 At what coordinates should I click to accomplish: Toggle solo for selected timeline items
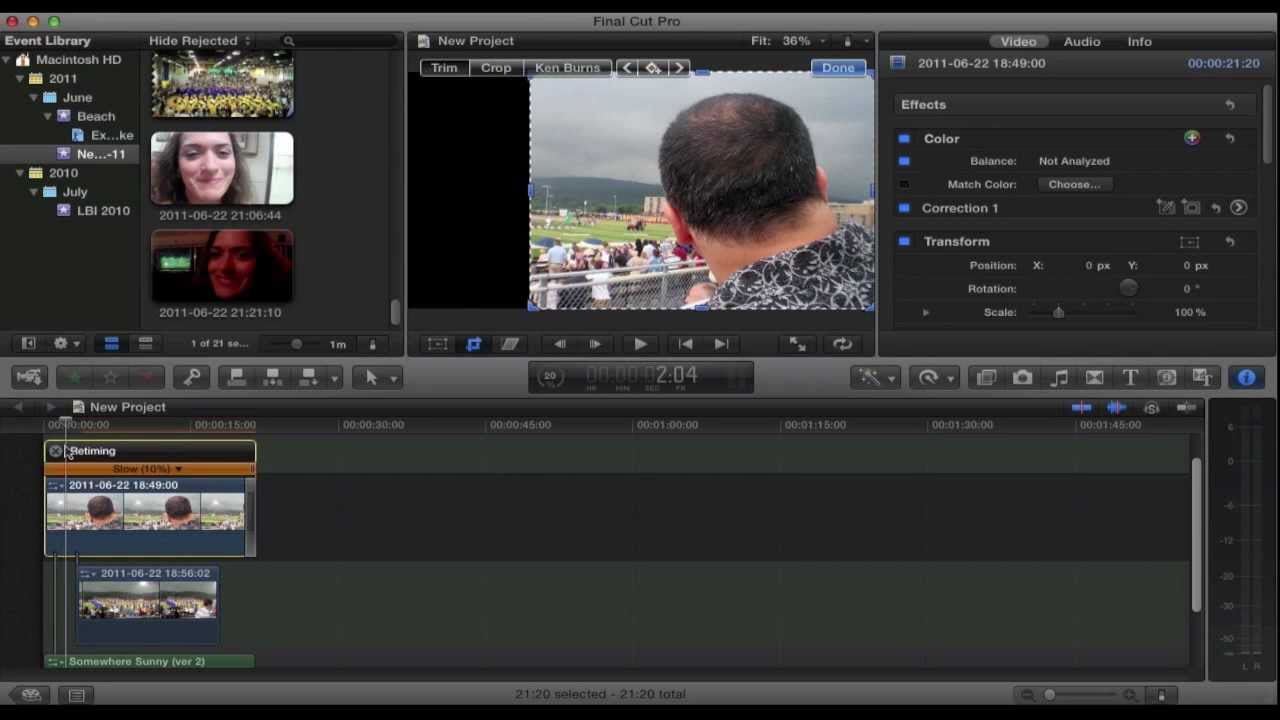1151,407
